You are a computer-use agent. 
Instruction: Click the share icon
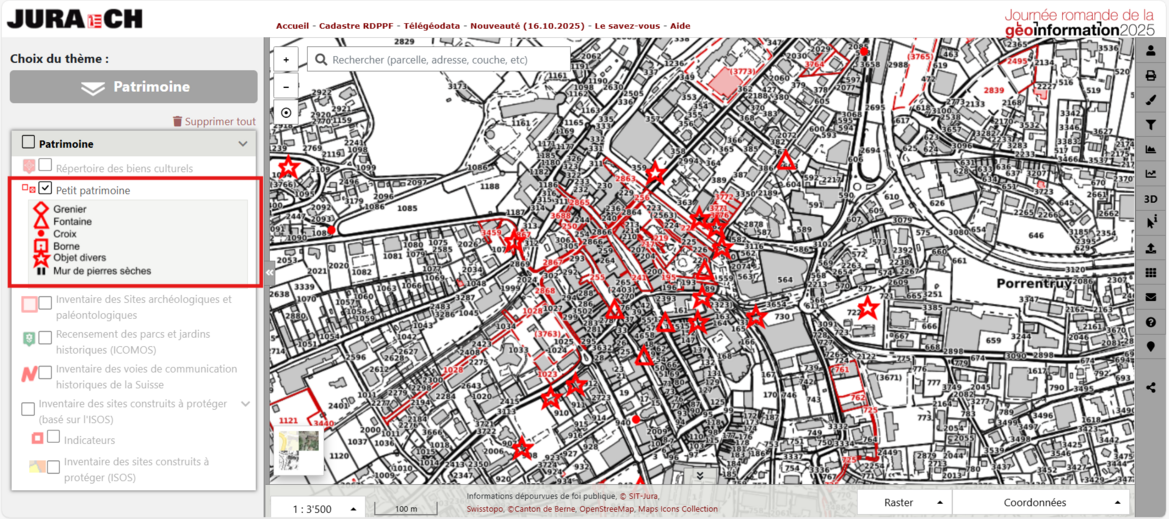point(1151,388)
